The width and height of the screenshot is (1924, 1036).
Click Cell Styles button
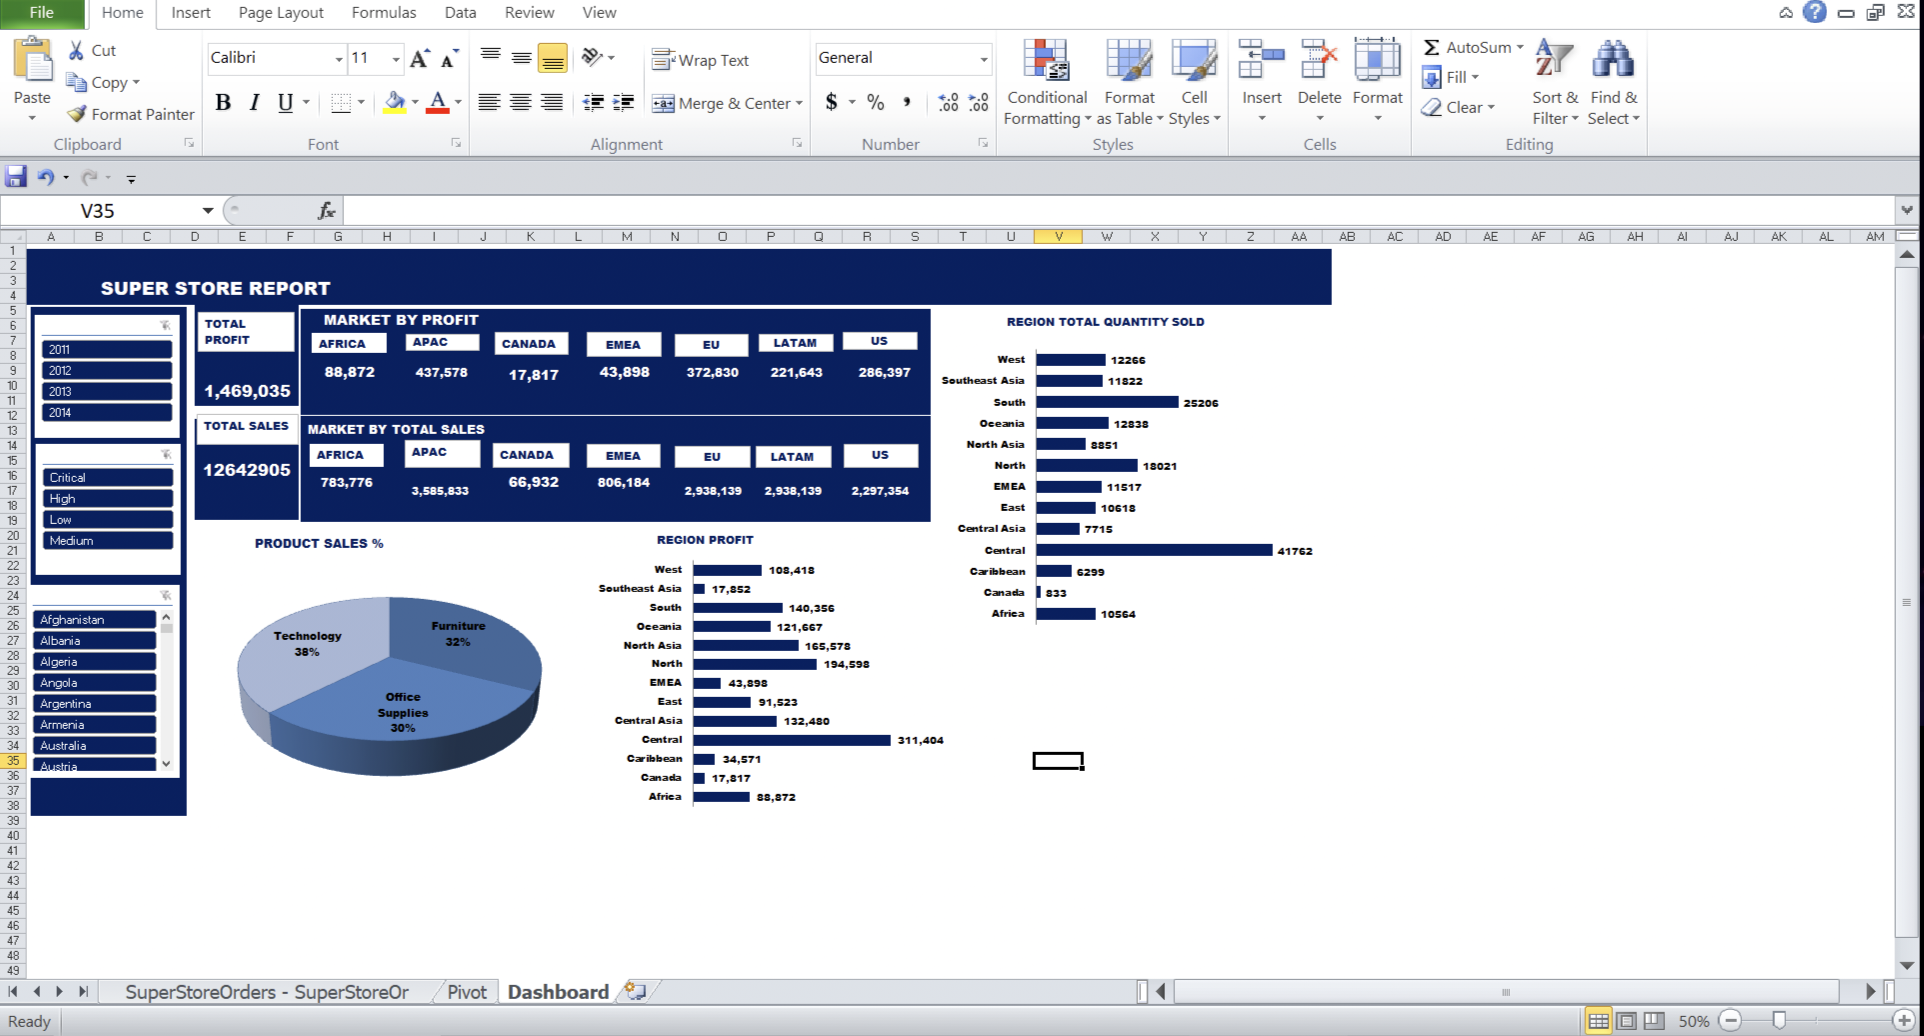click(x=1194, y=83)
